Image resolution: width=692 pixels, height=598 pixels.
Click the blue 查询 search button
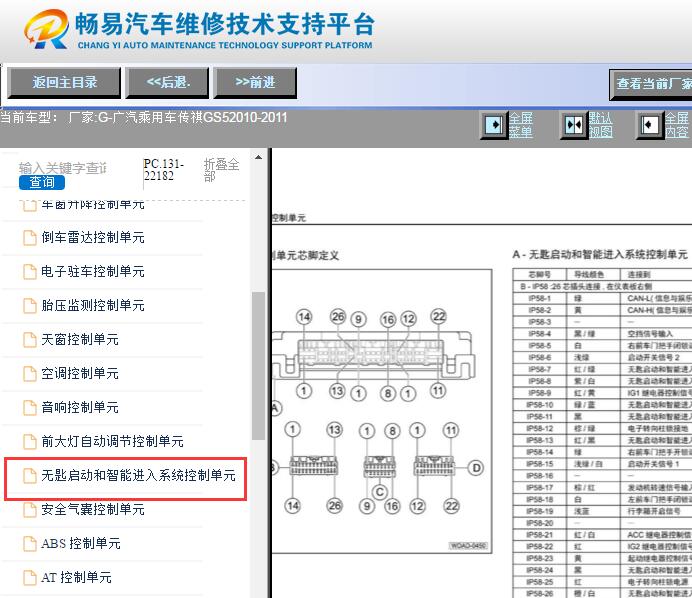[x=42, y=182]
